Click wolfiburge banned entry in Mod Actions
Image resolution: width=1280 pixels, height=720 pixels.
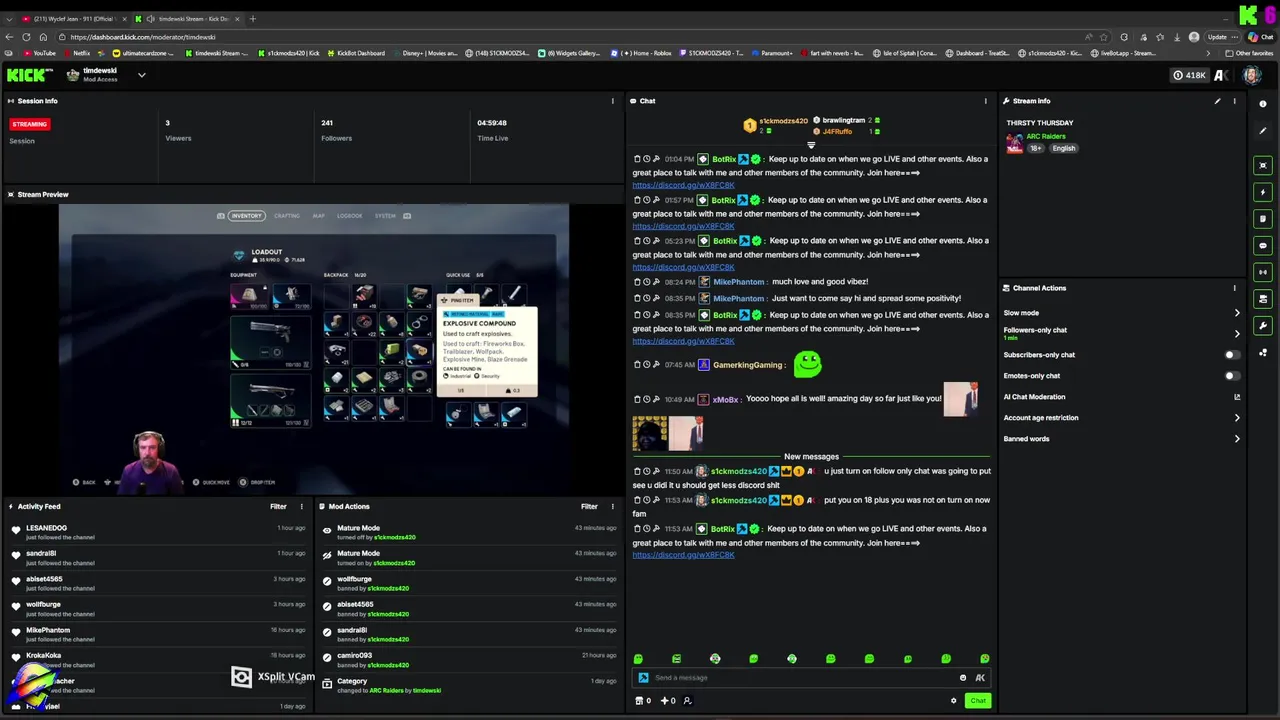(470, 583)
